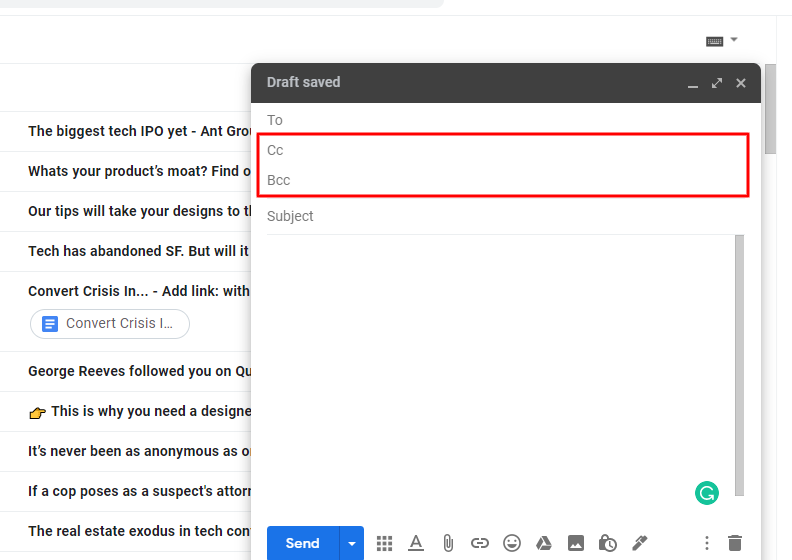Click the inbox page scrollbar
Image resolution: width=792 pixels, height=560 pixels.
[770, 109]
